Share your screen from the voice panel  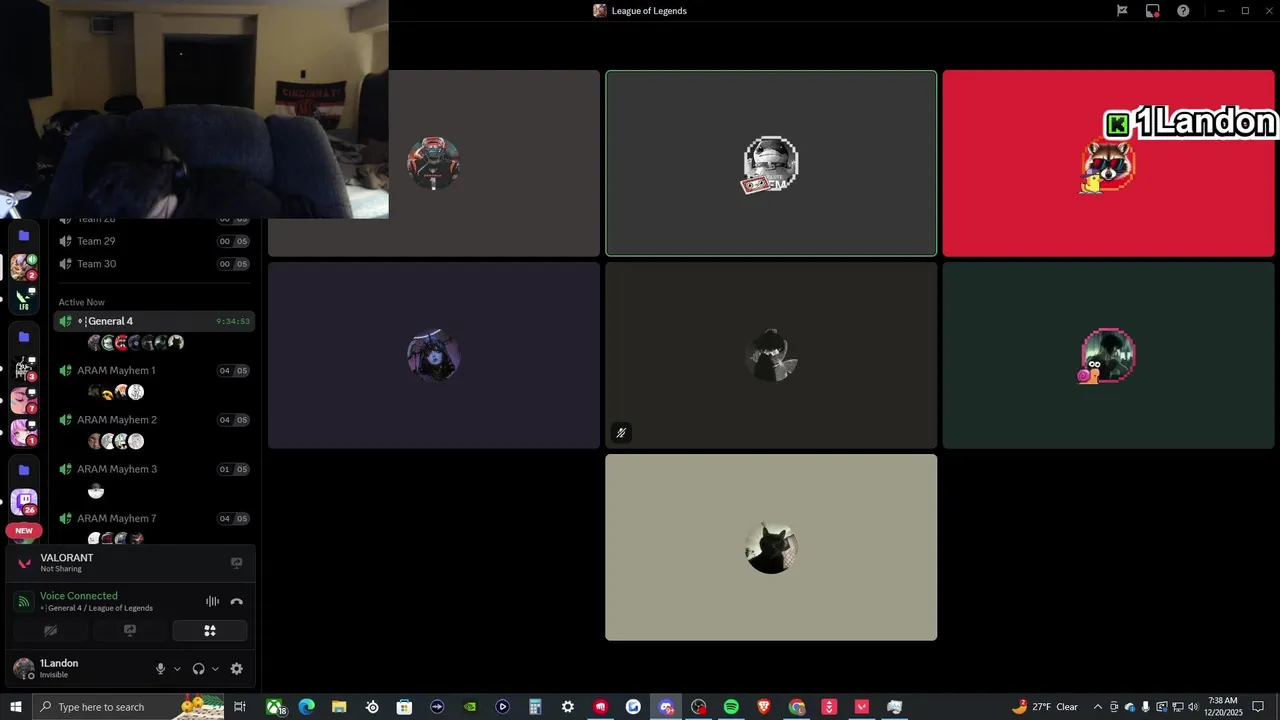pyautogui.click(x=130, y=631)
